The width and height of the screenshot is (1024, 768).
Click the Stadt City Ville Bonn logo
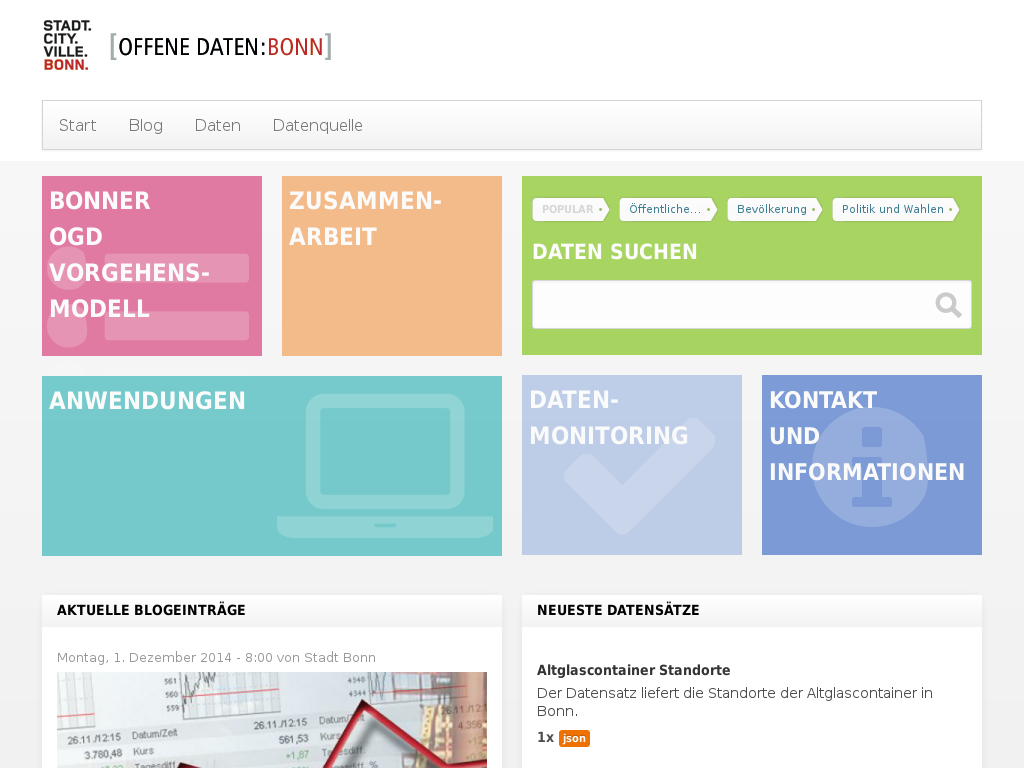tap(66, 45)
